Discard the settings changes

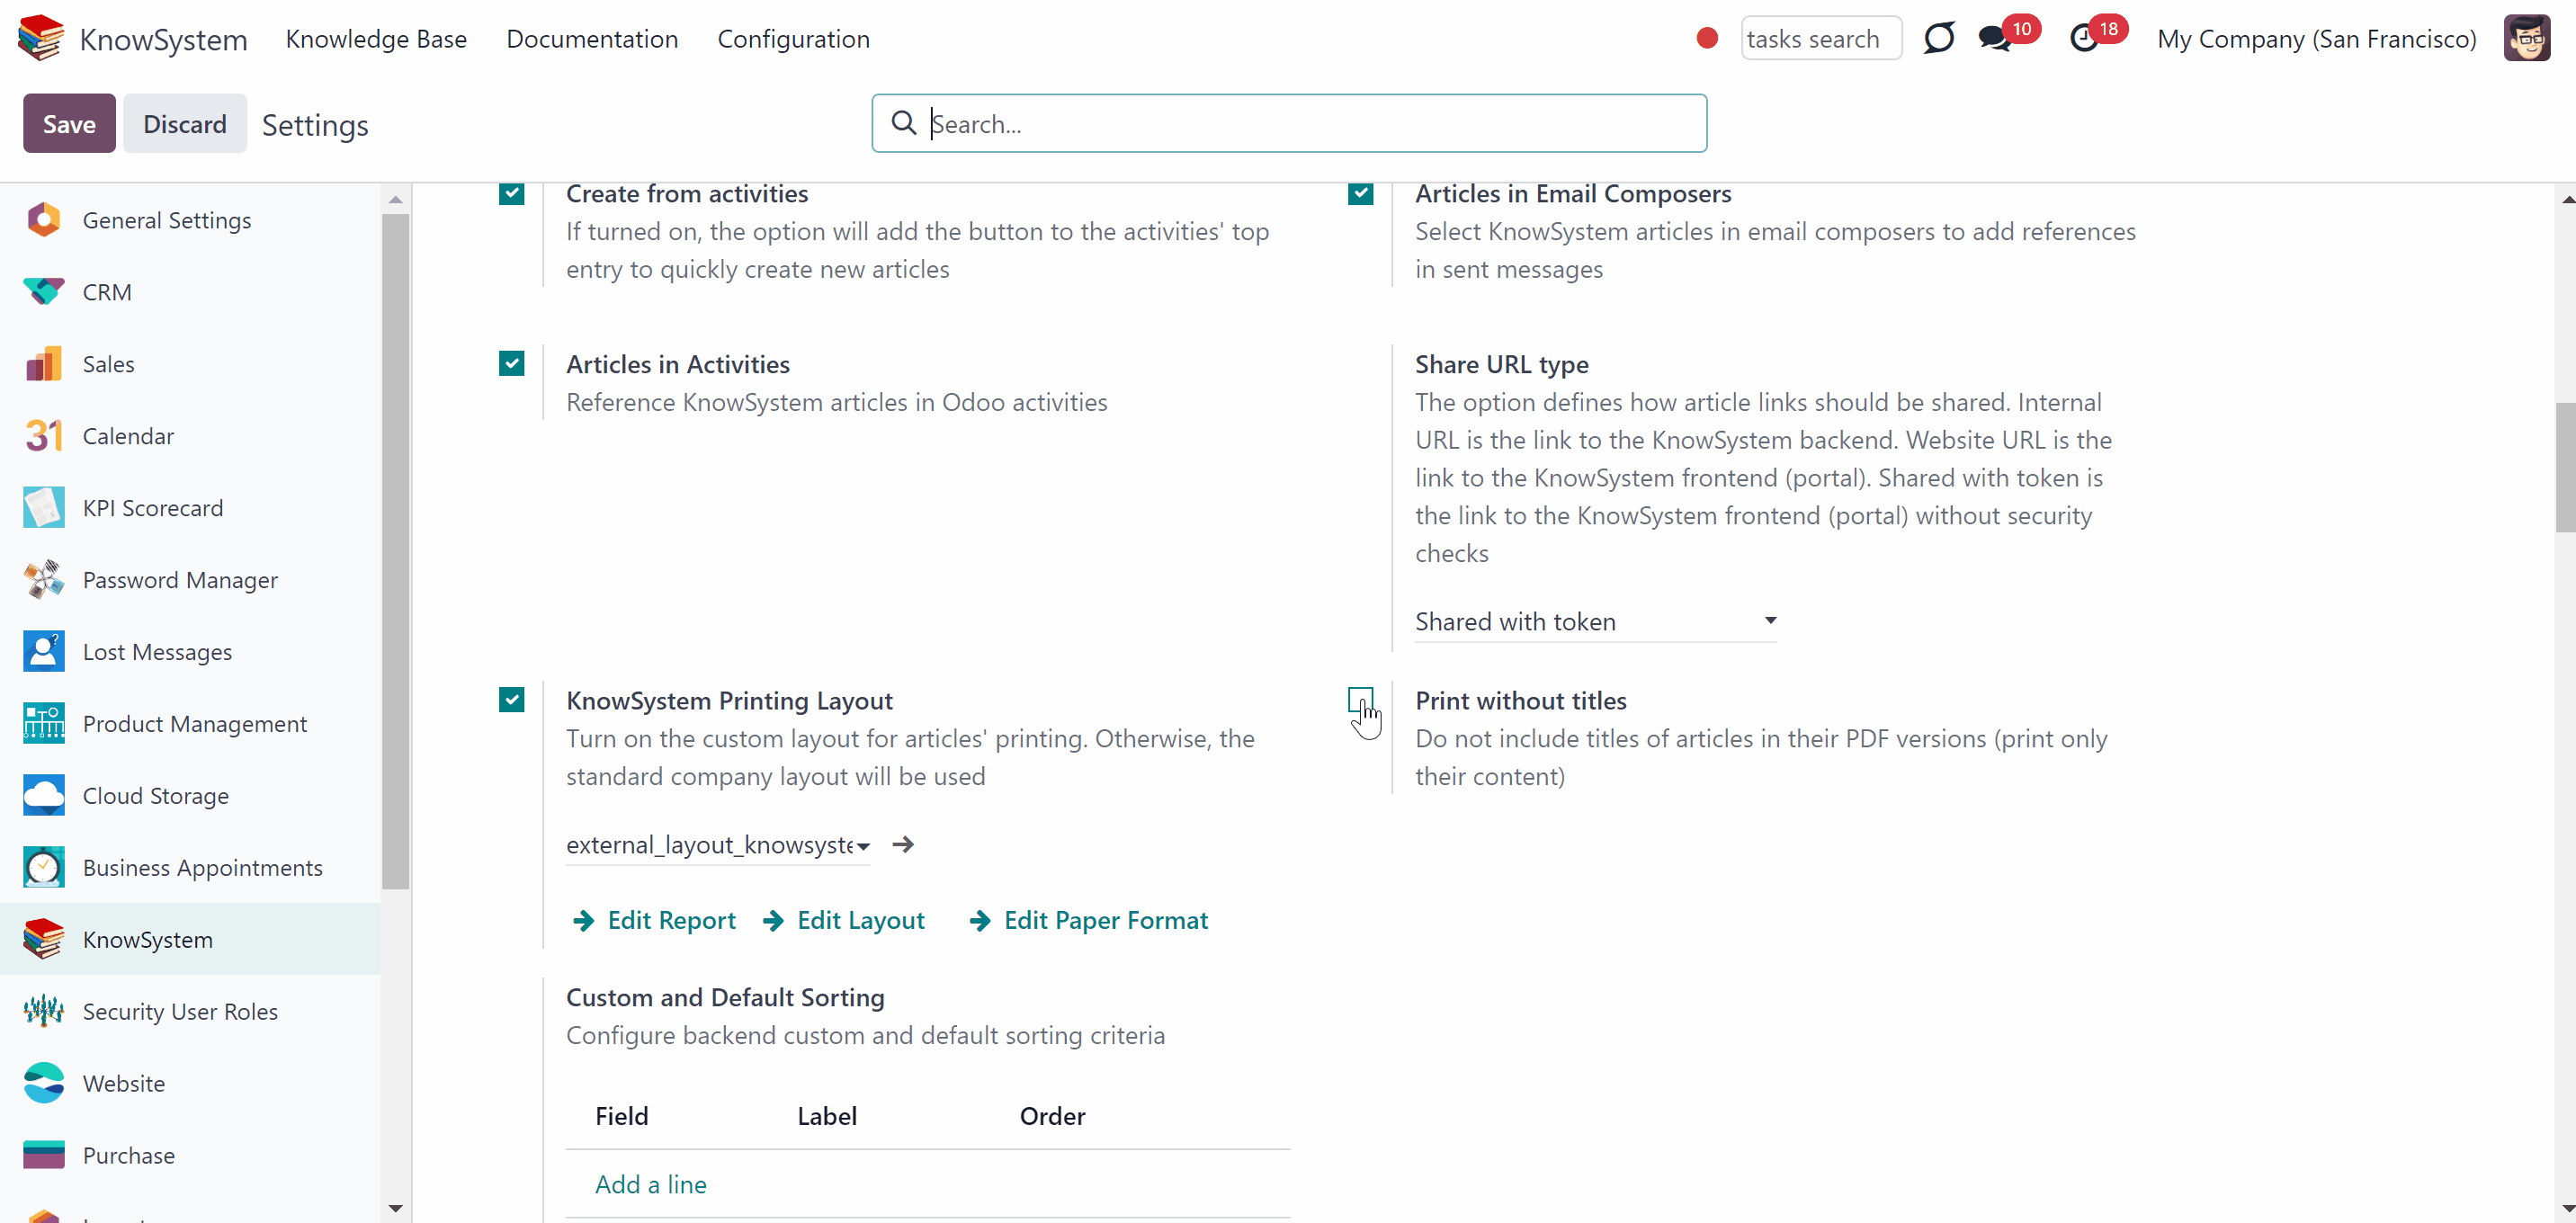click(185, 123)
